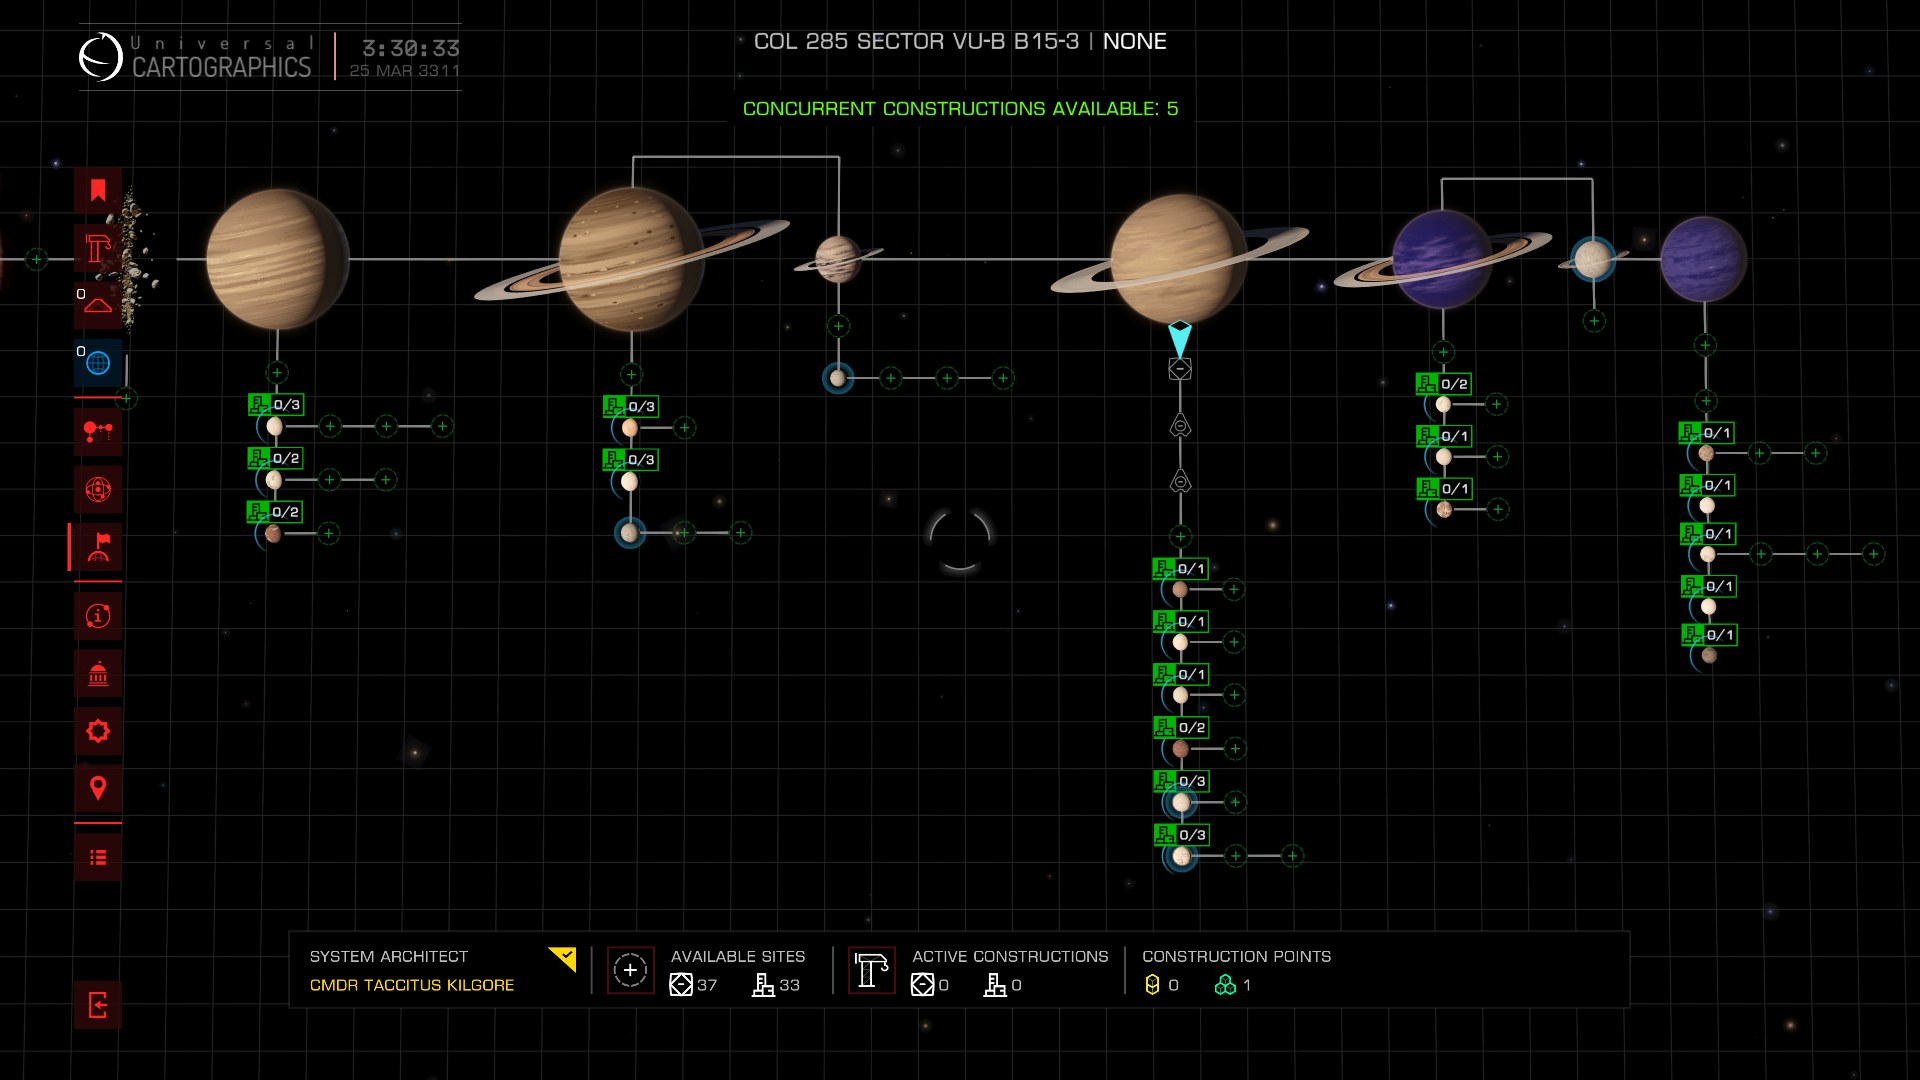The image size is (1920, 1080).
Task: Select bottom moon under third ringed giant
Action: pos(1181,856)
